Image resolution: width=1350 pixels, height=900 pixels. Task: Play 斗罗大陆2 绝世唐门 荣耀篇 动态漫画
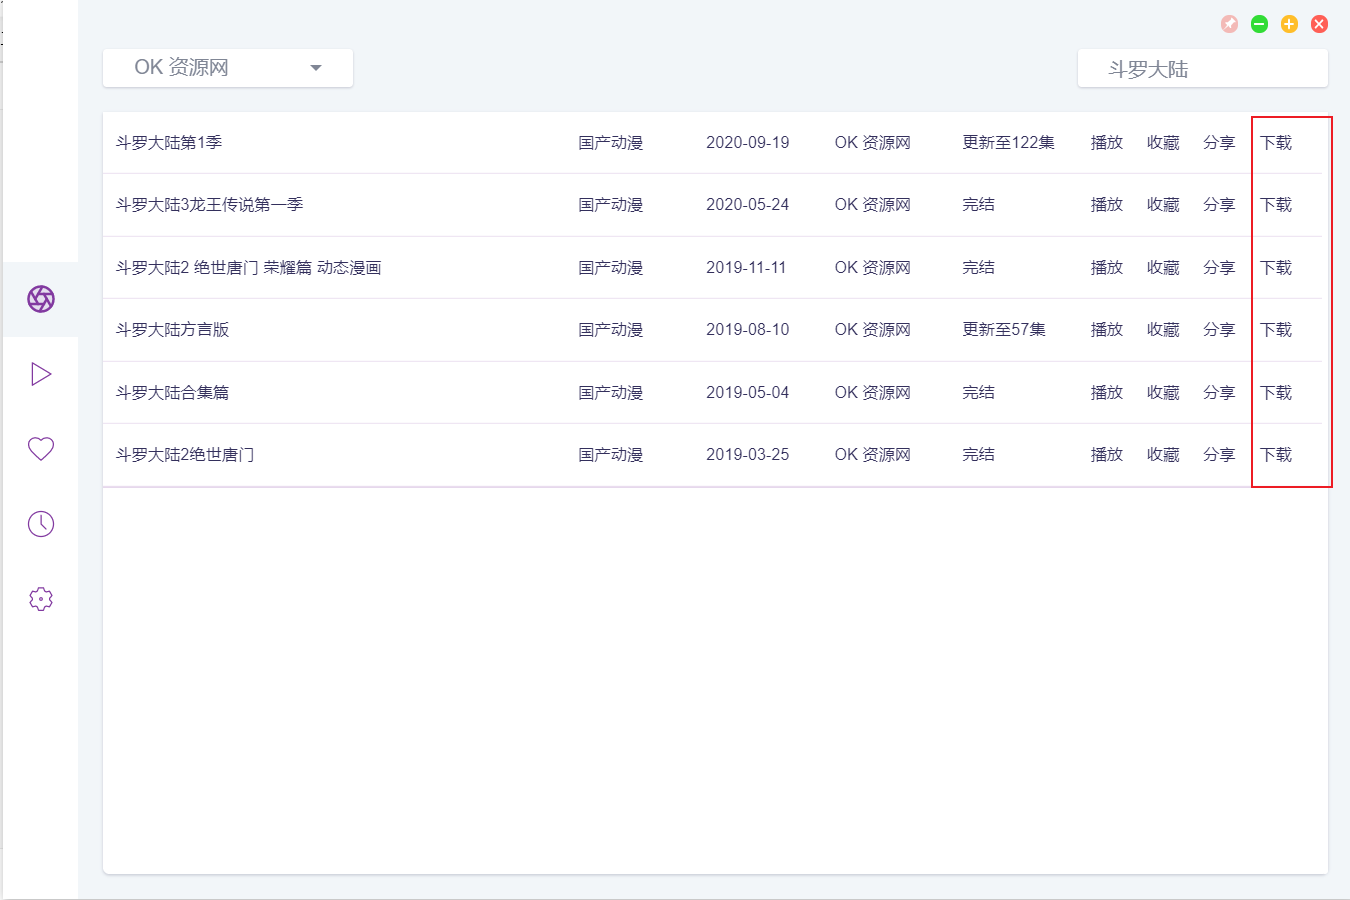(x=1106, y=268)
